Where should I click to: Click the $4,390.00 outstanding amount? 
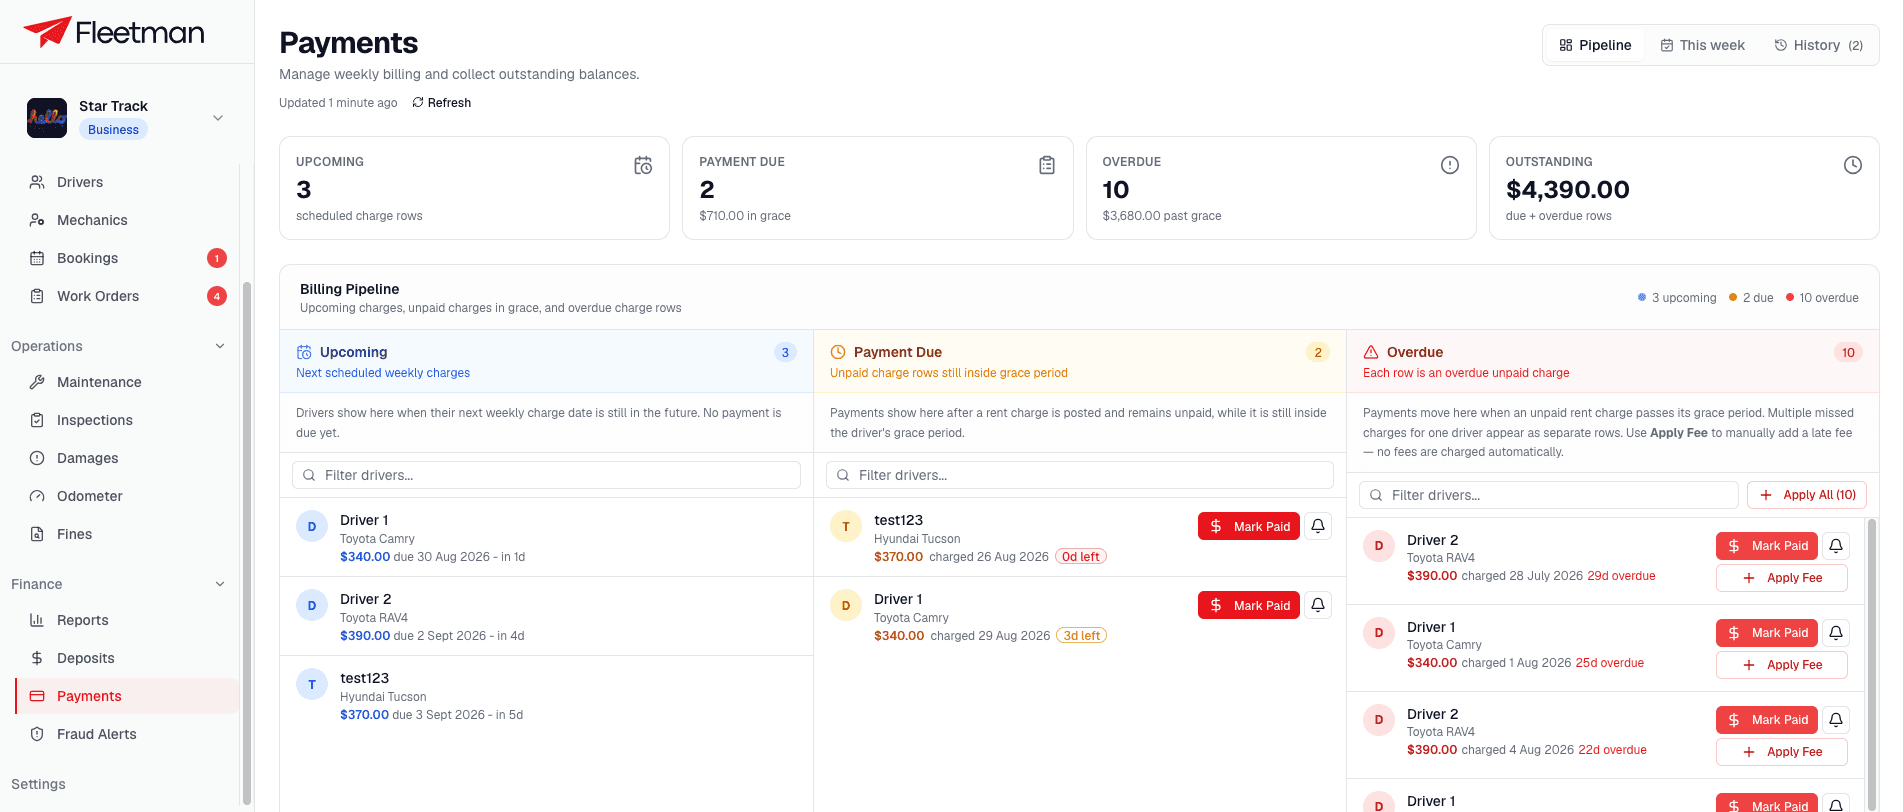(1567, 190)
